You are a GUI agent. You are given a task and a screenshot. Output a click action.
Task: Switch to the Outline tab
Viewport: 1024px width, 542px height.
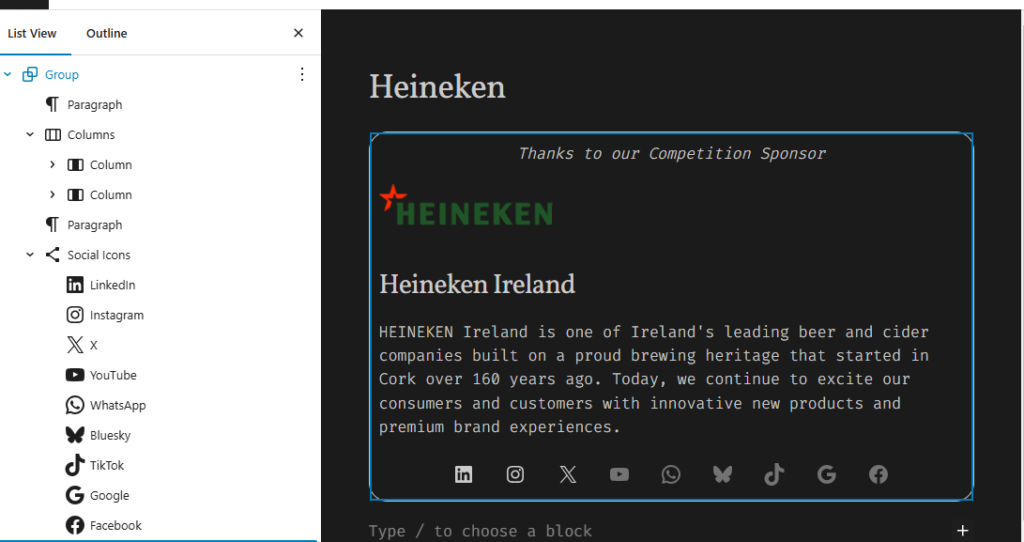pyautogui.click(x=106, y=33)
